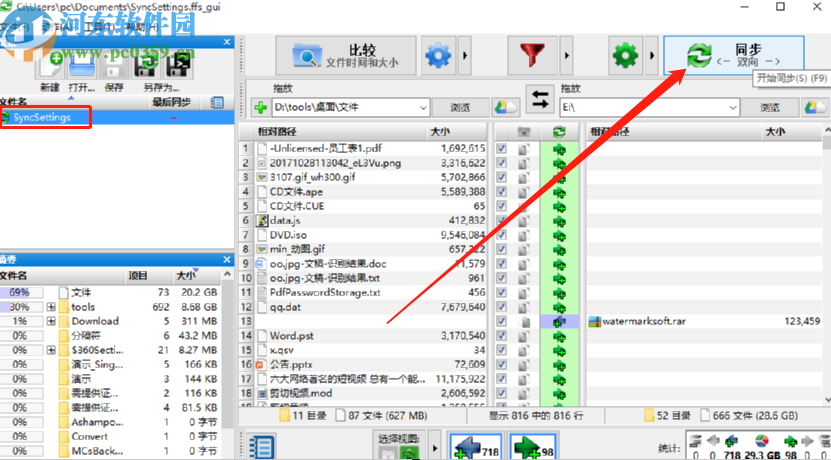Open comparison settings blue gear

[x=438, y=55]
